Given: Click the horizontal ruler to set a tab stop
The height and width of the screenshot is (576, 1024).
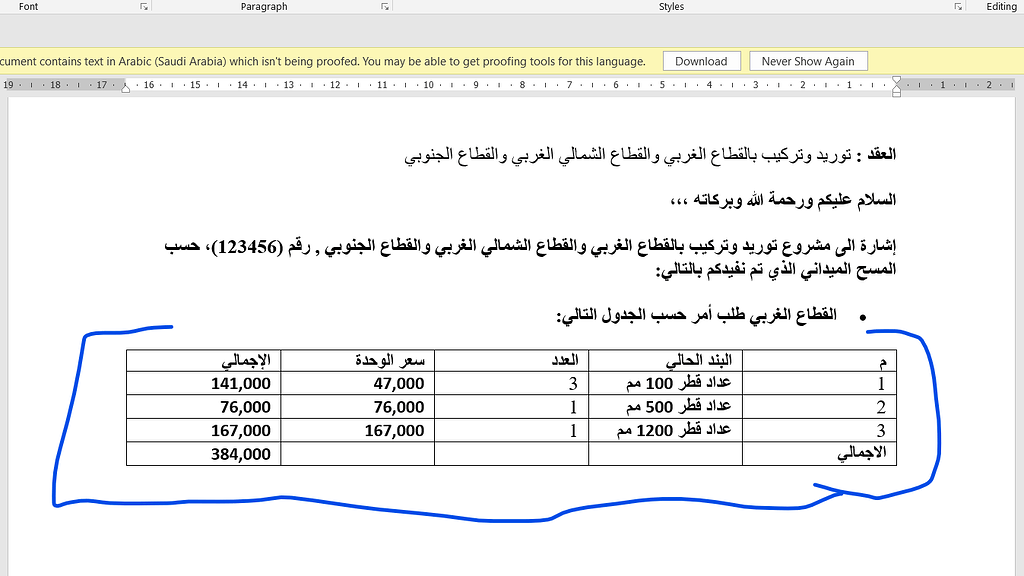Looking at the screenshot, I should coord(500,88).
